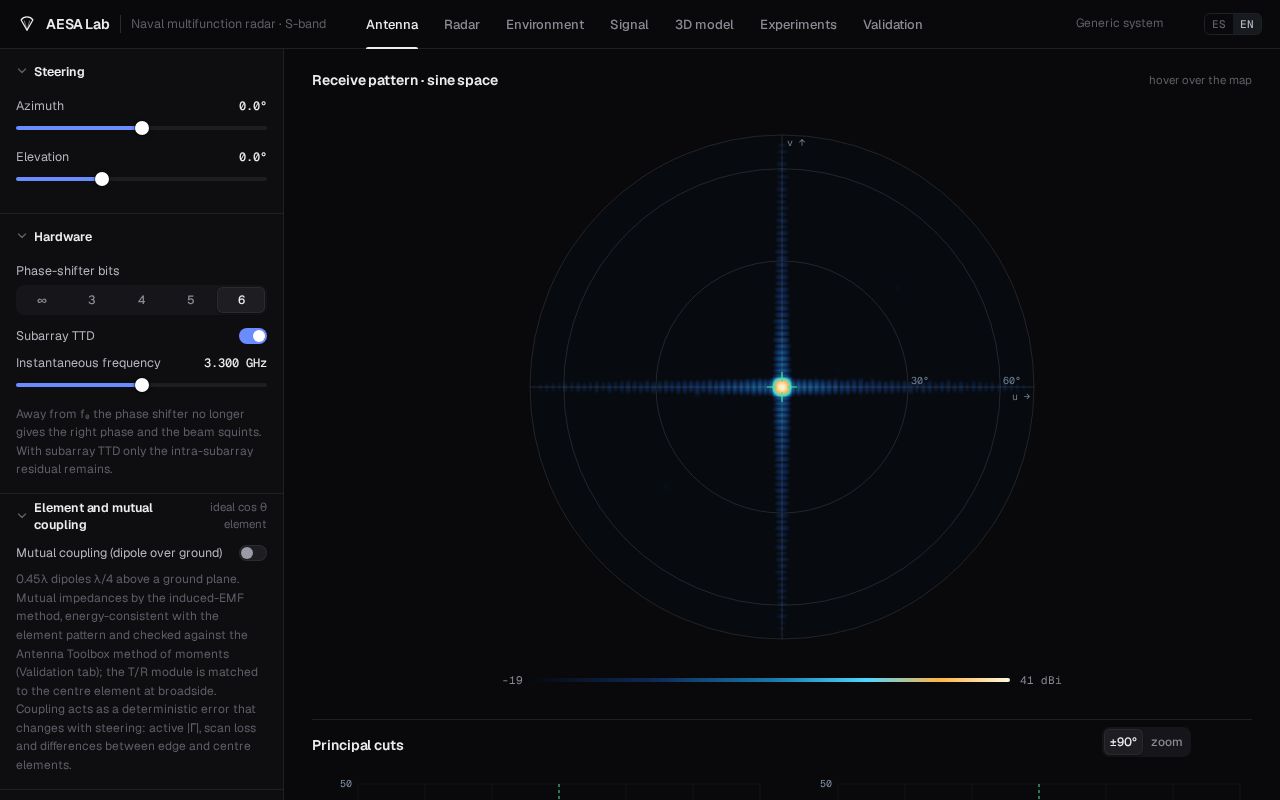Image resolution: width=1280 pixels, height=800 pixels.
Task: Select the zoom principal cuts view
Action: [1167, 742]
